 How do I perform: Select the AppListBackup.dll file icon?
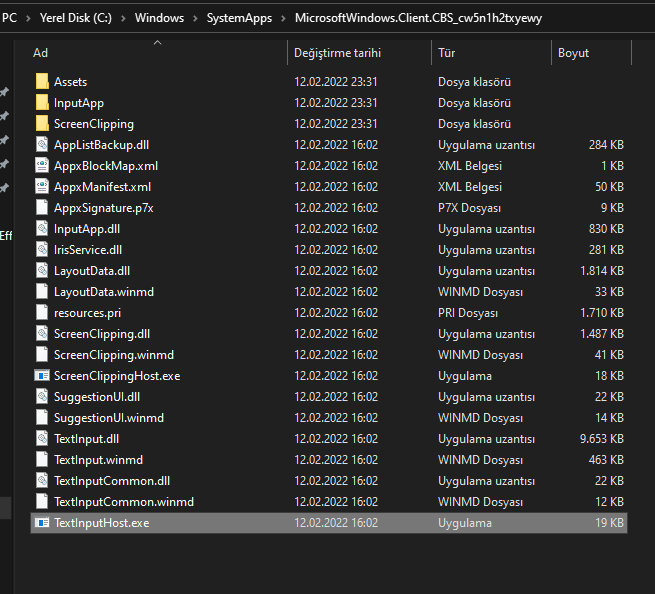tap(42, 145)
